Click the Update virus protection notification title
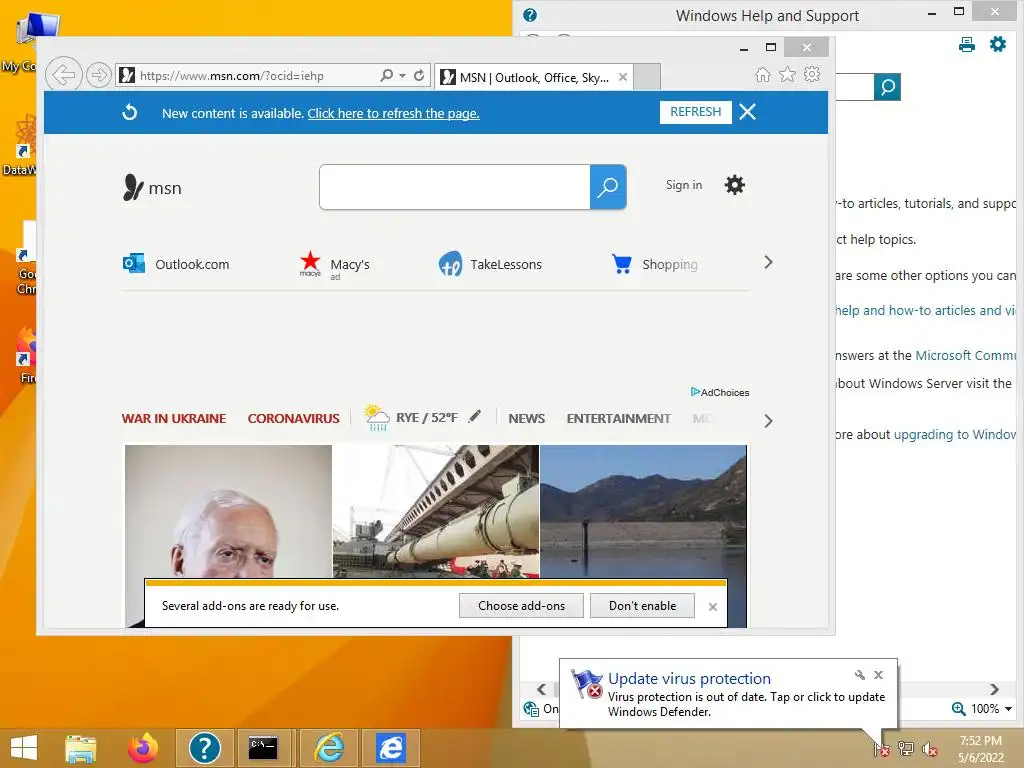The width and height of the screenshot is (1024, 768). [689, 679]
